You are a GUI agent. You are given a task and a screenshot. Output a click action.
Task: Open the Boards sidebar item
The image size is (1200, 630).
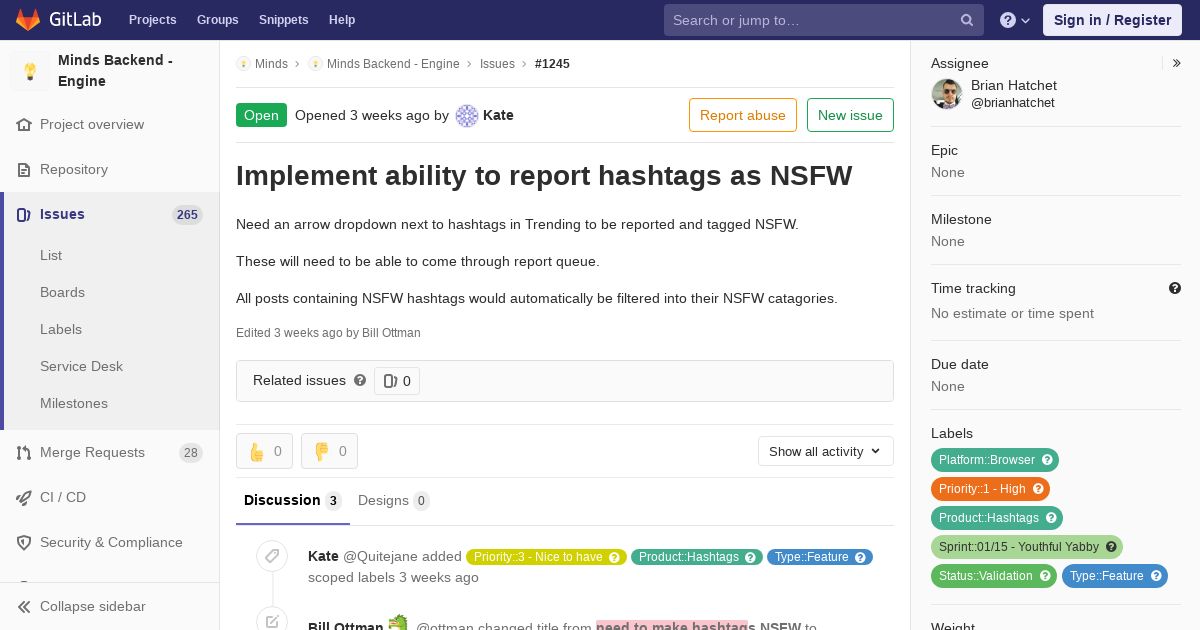click(x=62, y=292)
